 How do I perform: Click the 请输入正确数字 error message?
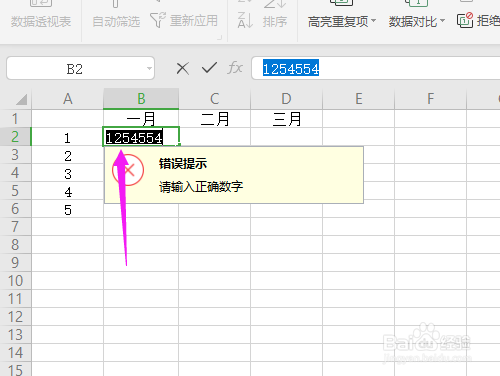[201, 186]
